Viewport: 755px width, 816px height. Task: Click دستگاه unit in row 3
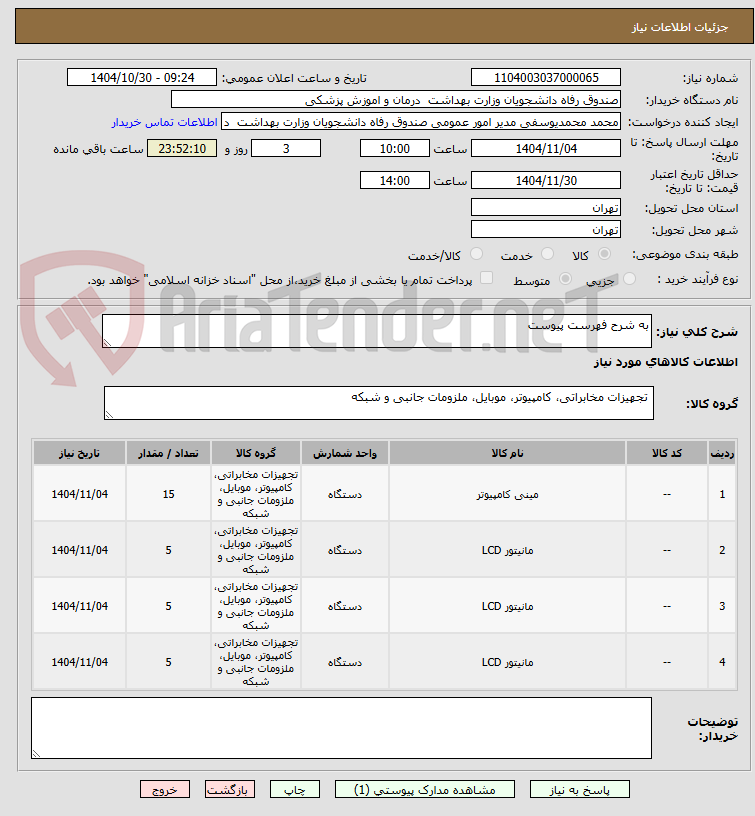click(344, 606)
